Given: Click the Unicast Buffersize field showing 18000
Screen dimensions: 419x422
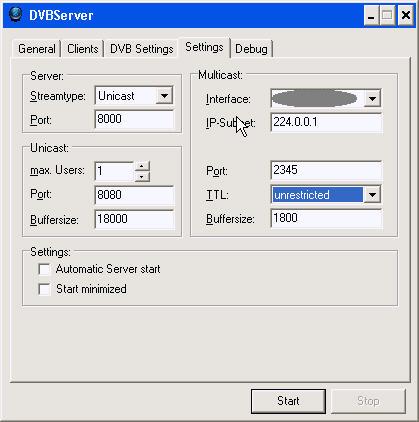Looking at the screenshot, I should pos(134,219).
